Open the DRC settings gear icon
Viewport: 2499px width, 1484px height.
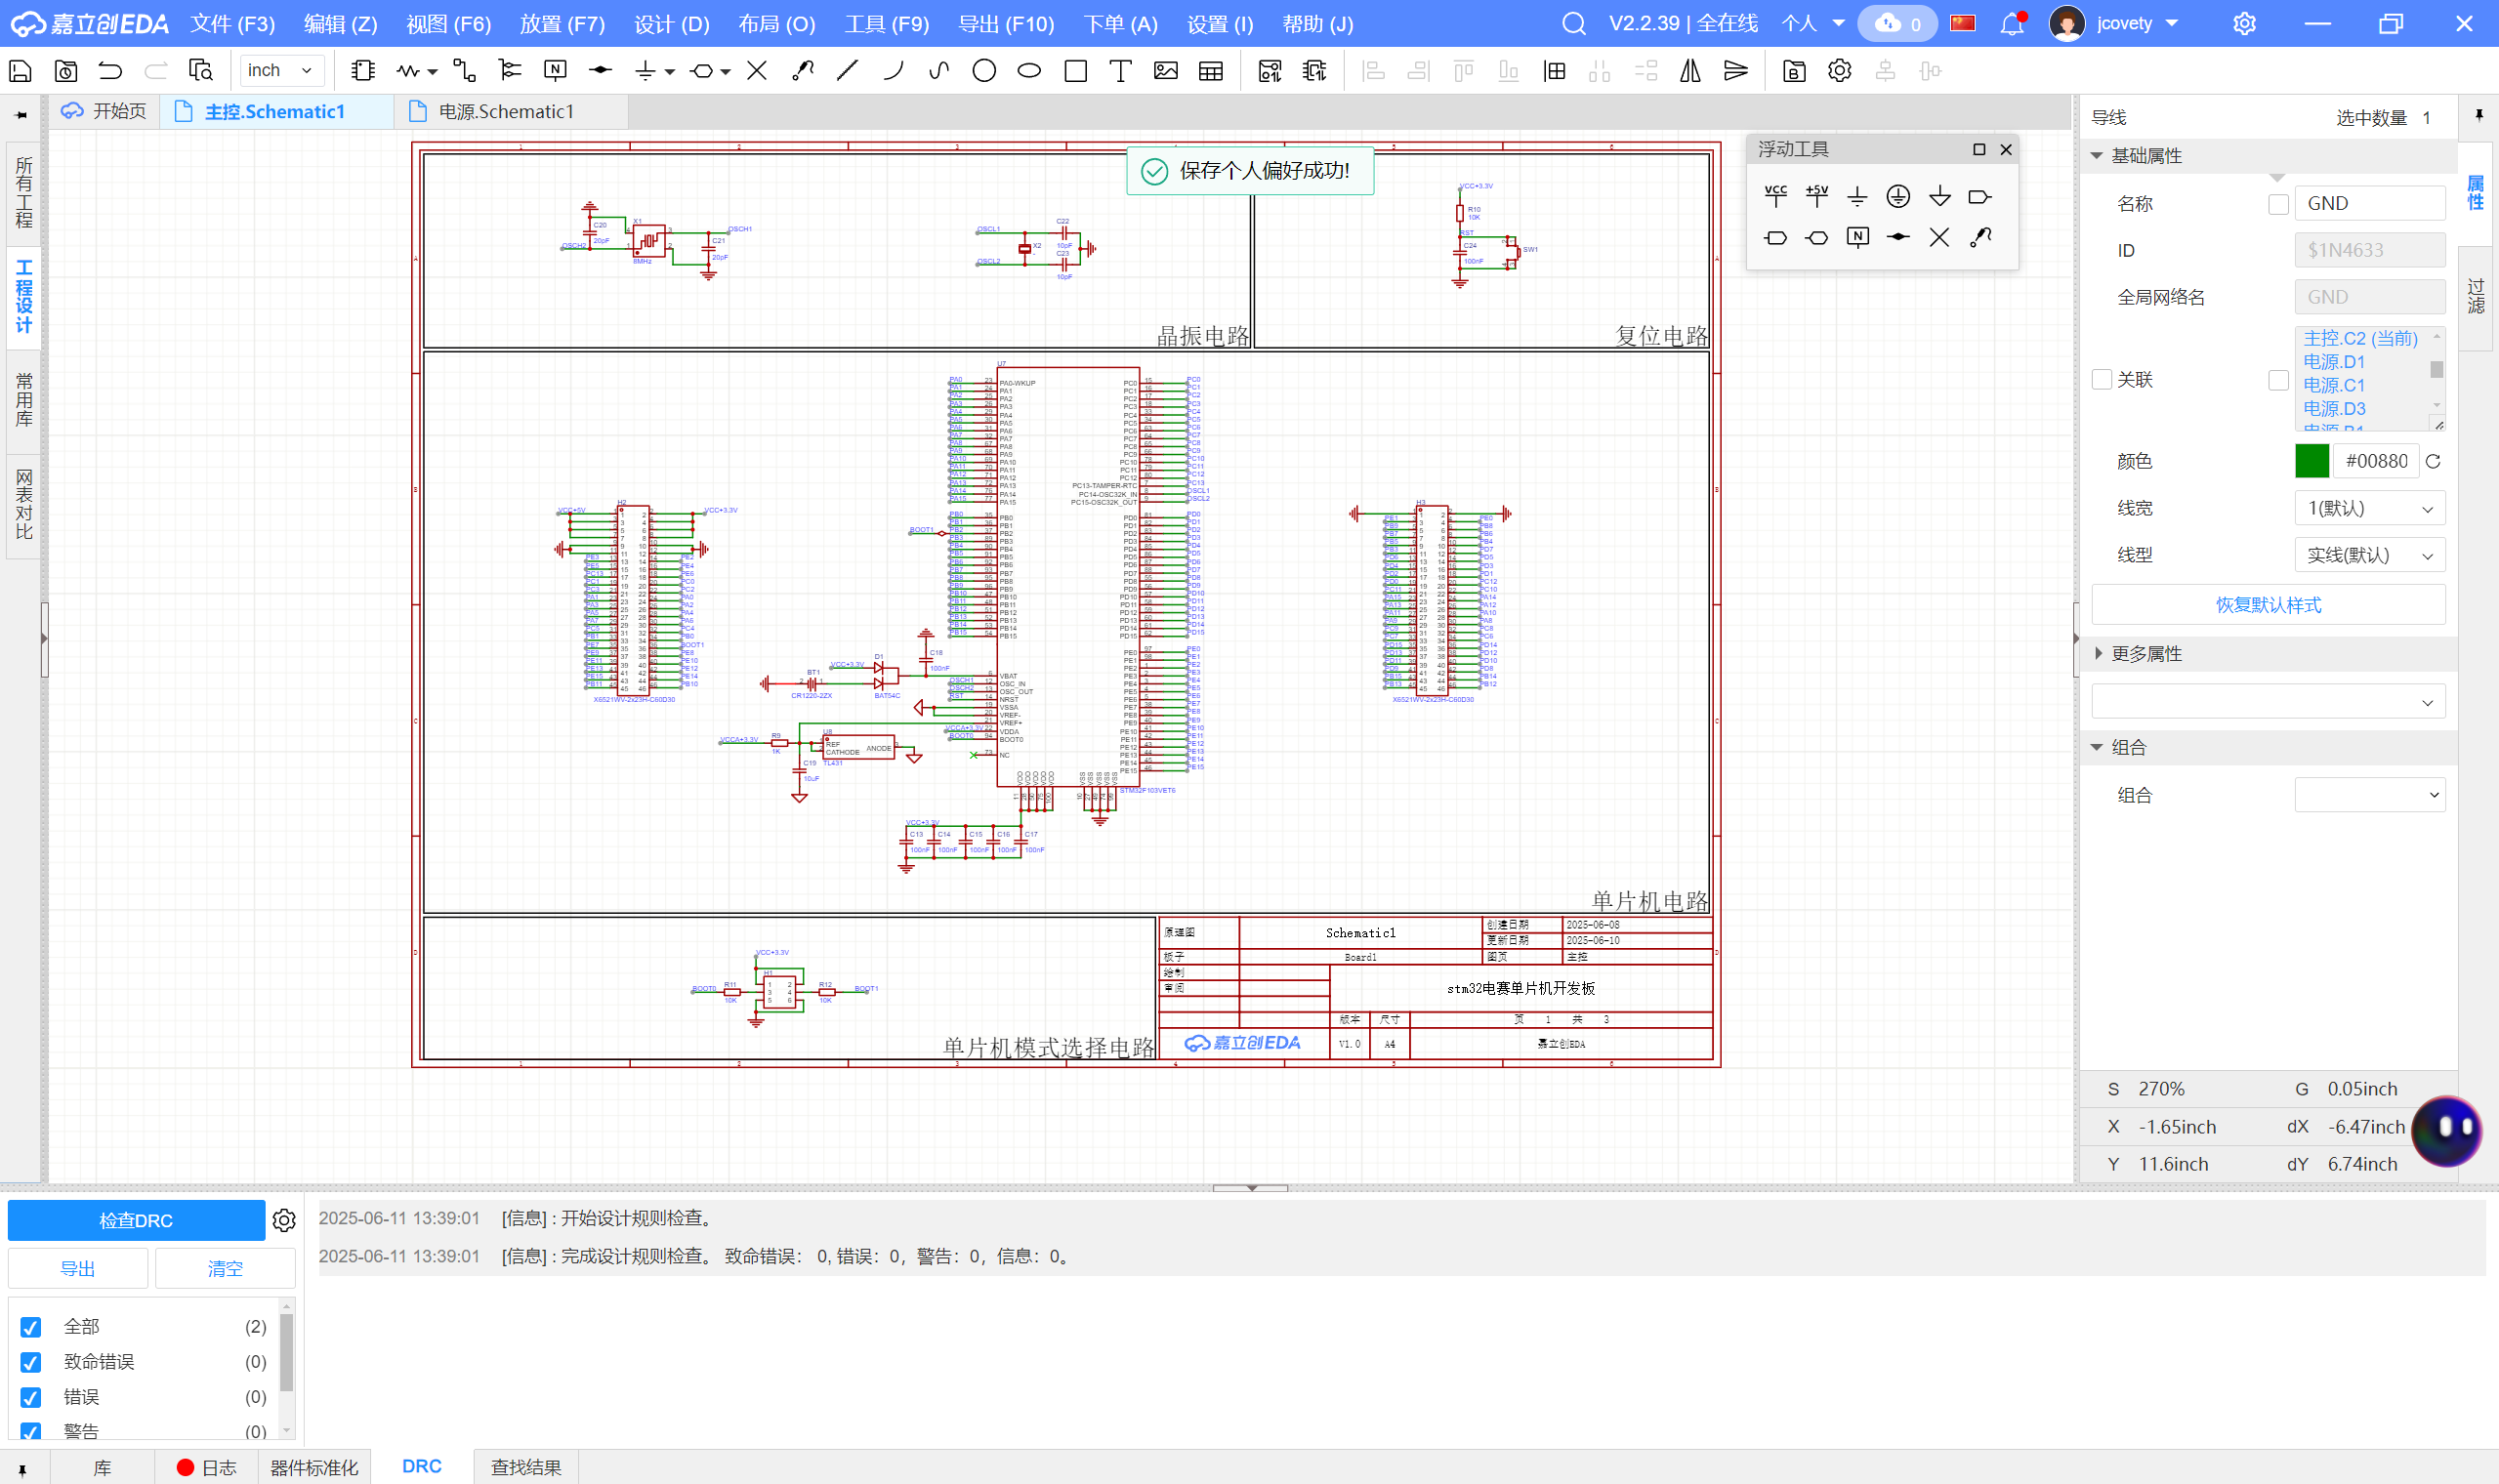[284, 1220]
